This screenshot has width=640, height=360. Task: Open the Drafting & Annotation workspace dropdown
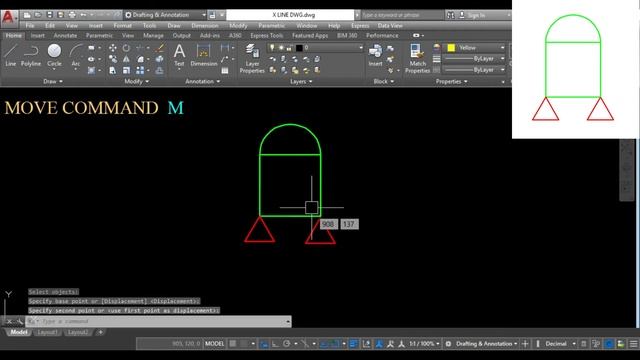165,15
